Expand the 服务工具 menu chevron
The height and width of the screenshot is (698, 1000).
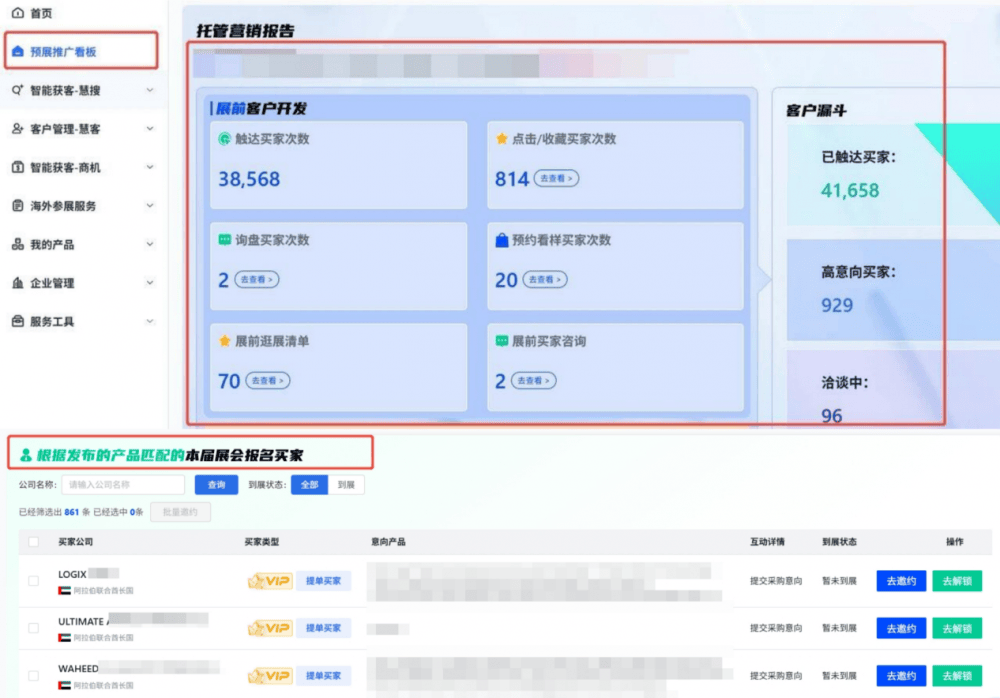[x=150, y=321]
